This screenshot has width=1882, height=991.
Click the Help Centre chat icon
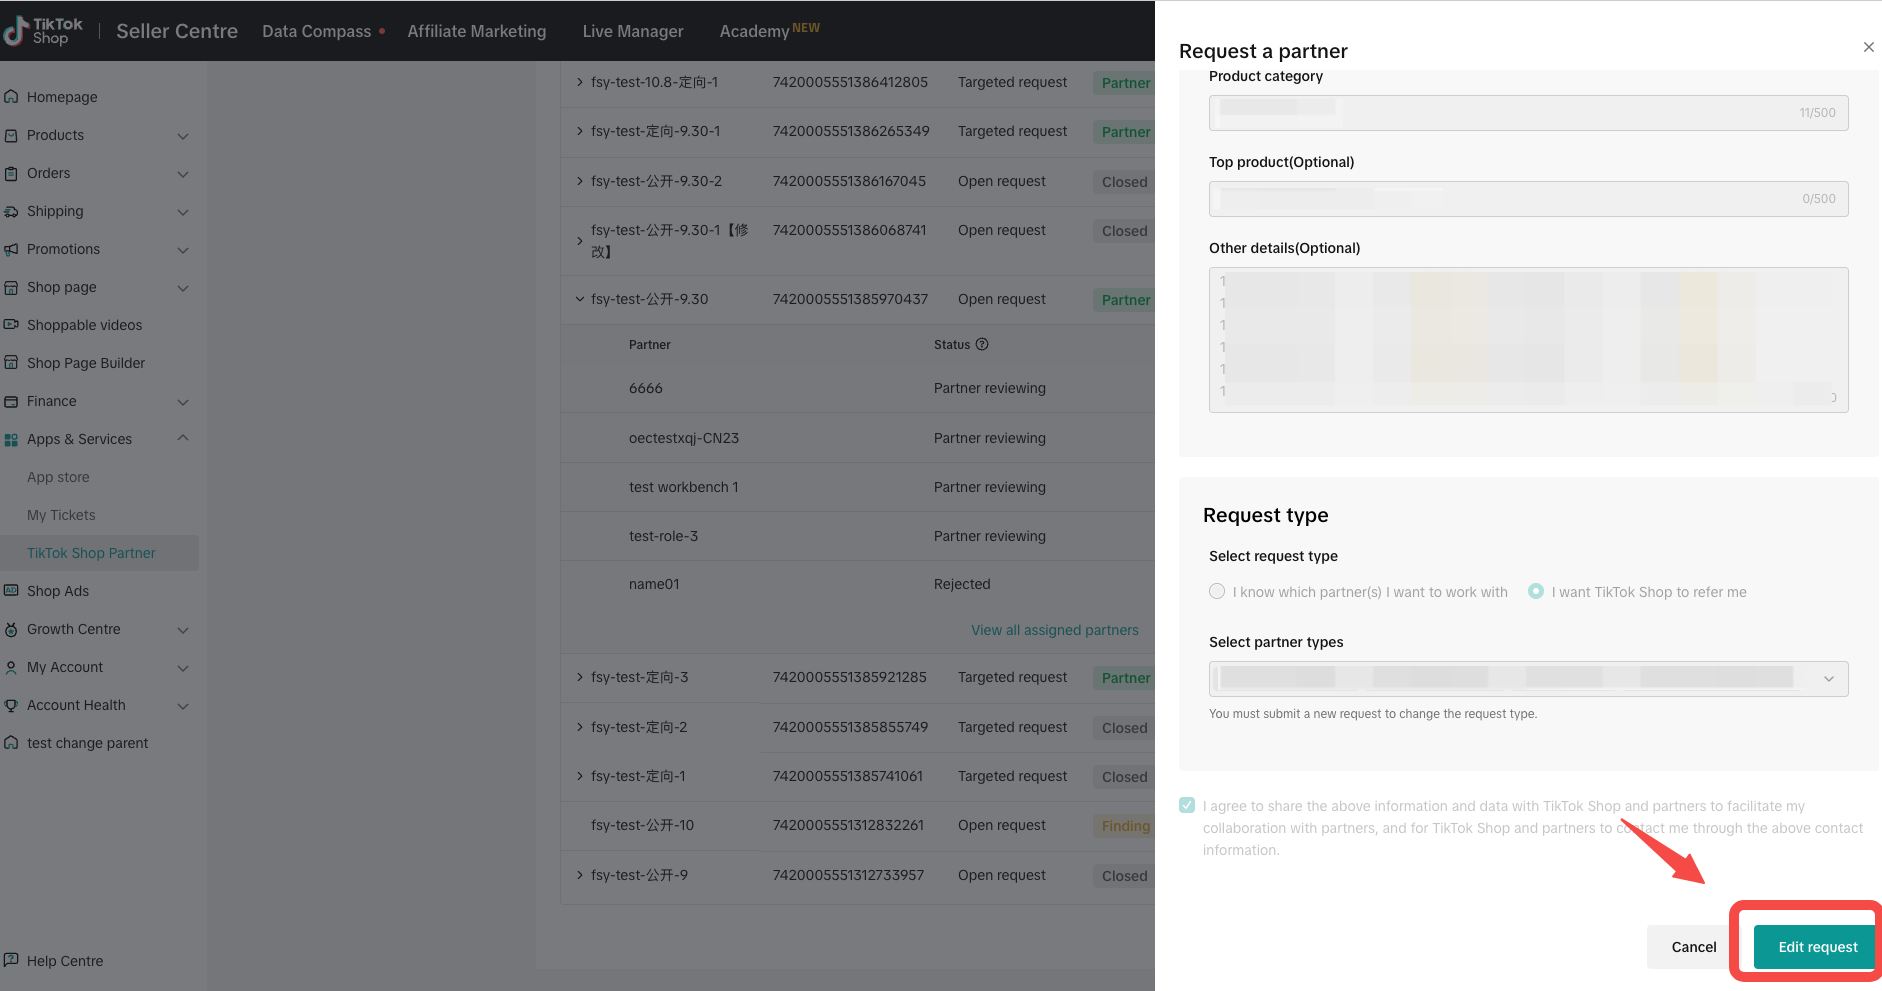tap(11, 960)
